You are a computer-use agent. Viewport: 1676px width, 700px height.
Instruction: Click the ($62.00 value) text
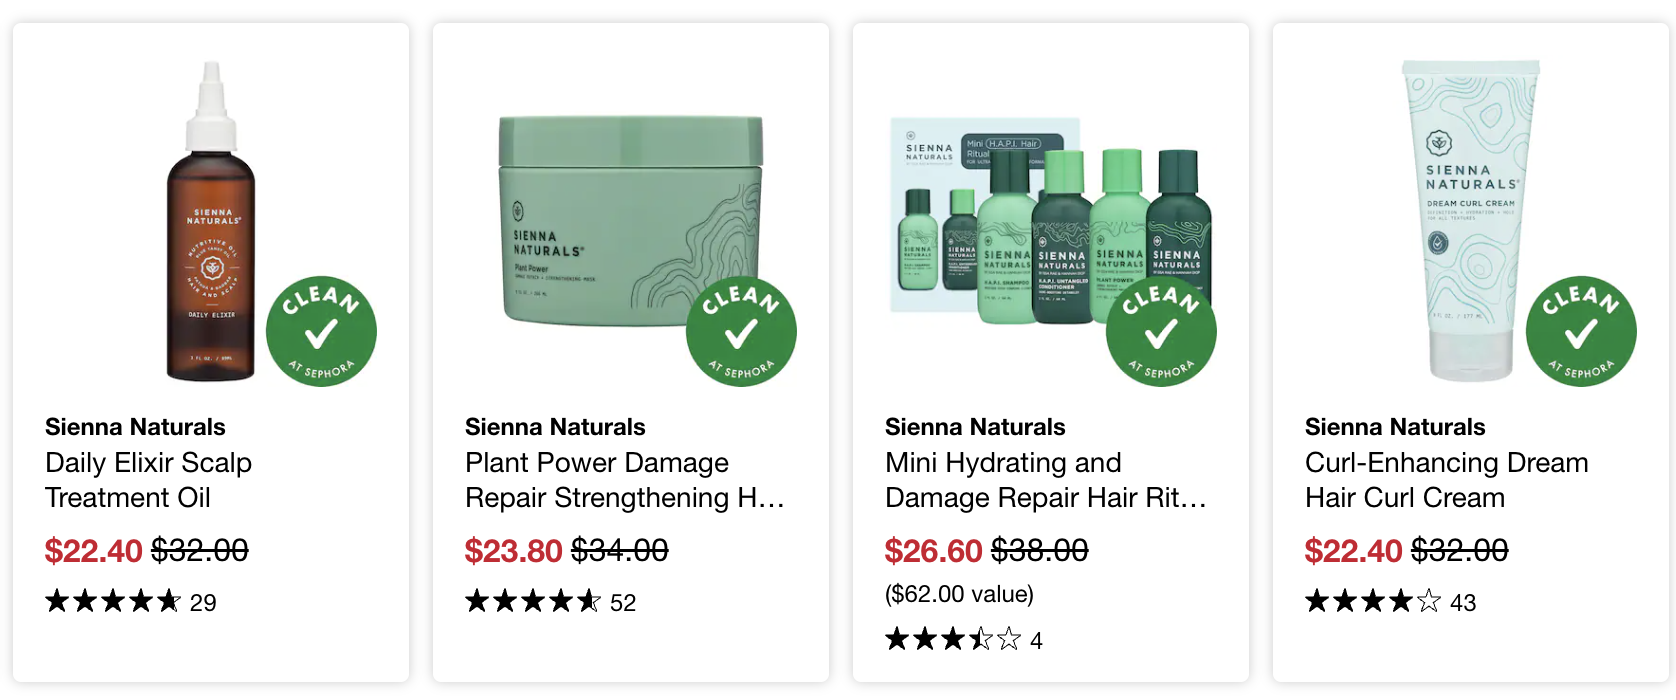[x=959, y=594]
